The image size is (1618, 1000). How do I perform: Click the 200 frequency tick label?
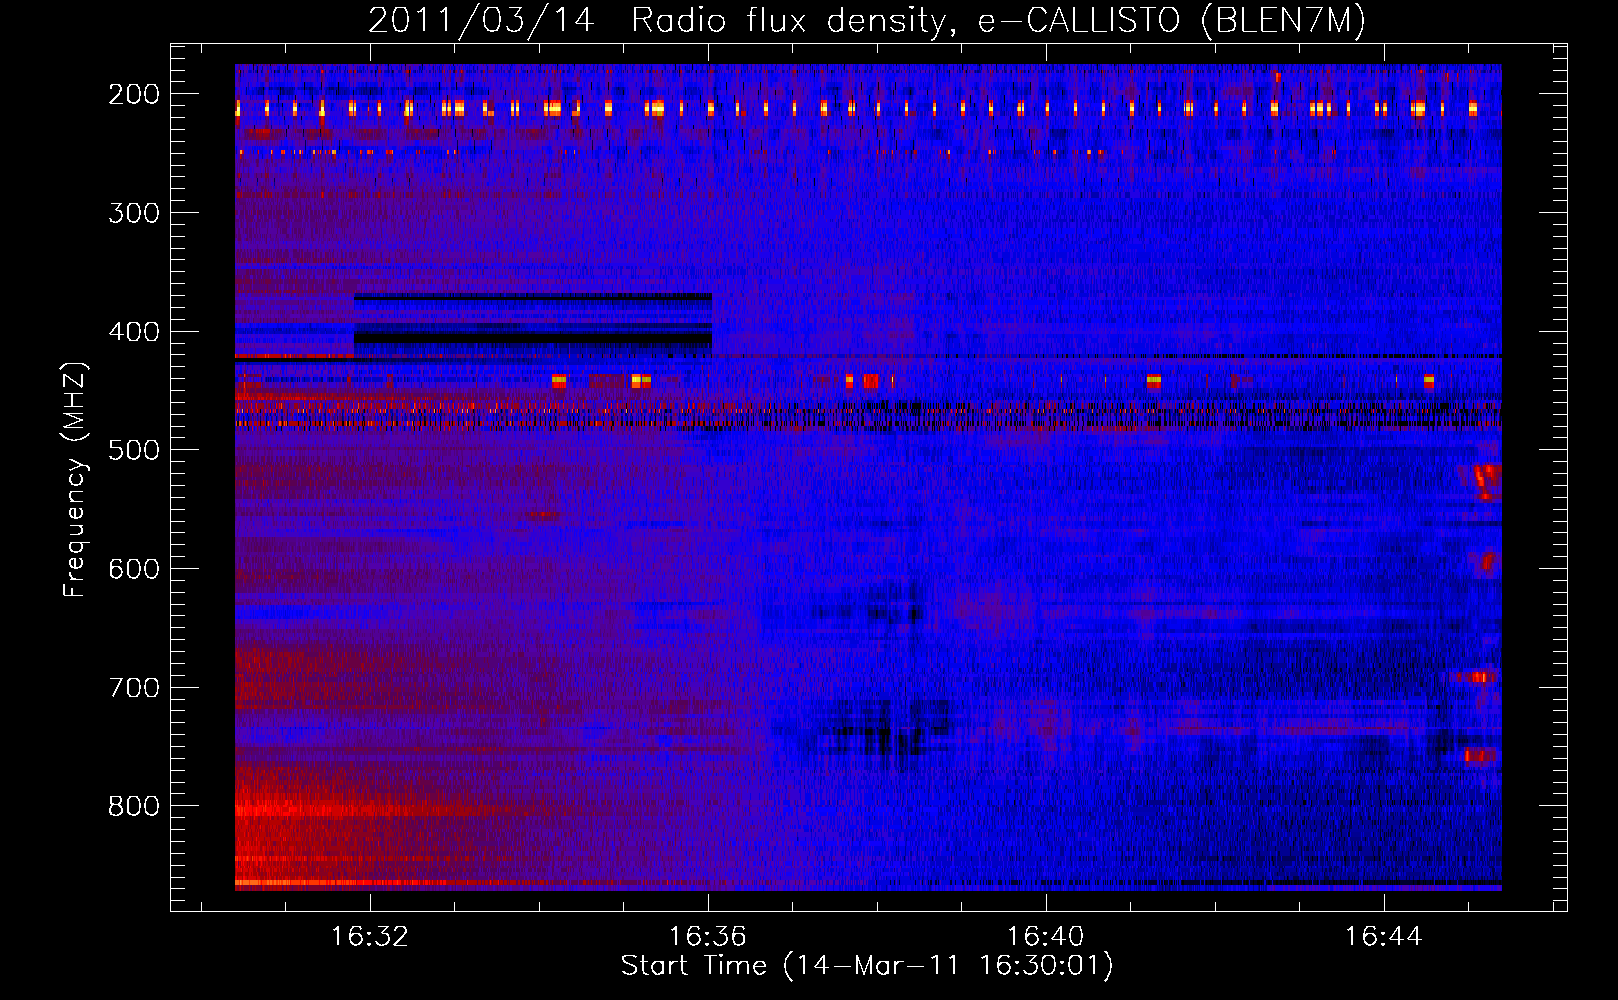[134, 94]
